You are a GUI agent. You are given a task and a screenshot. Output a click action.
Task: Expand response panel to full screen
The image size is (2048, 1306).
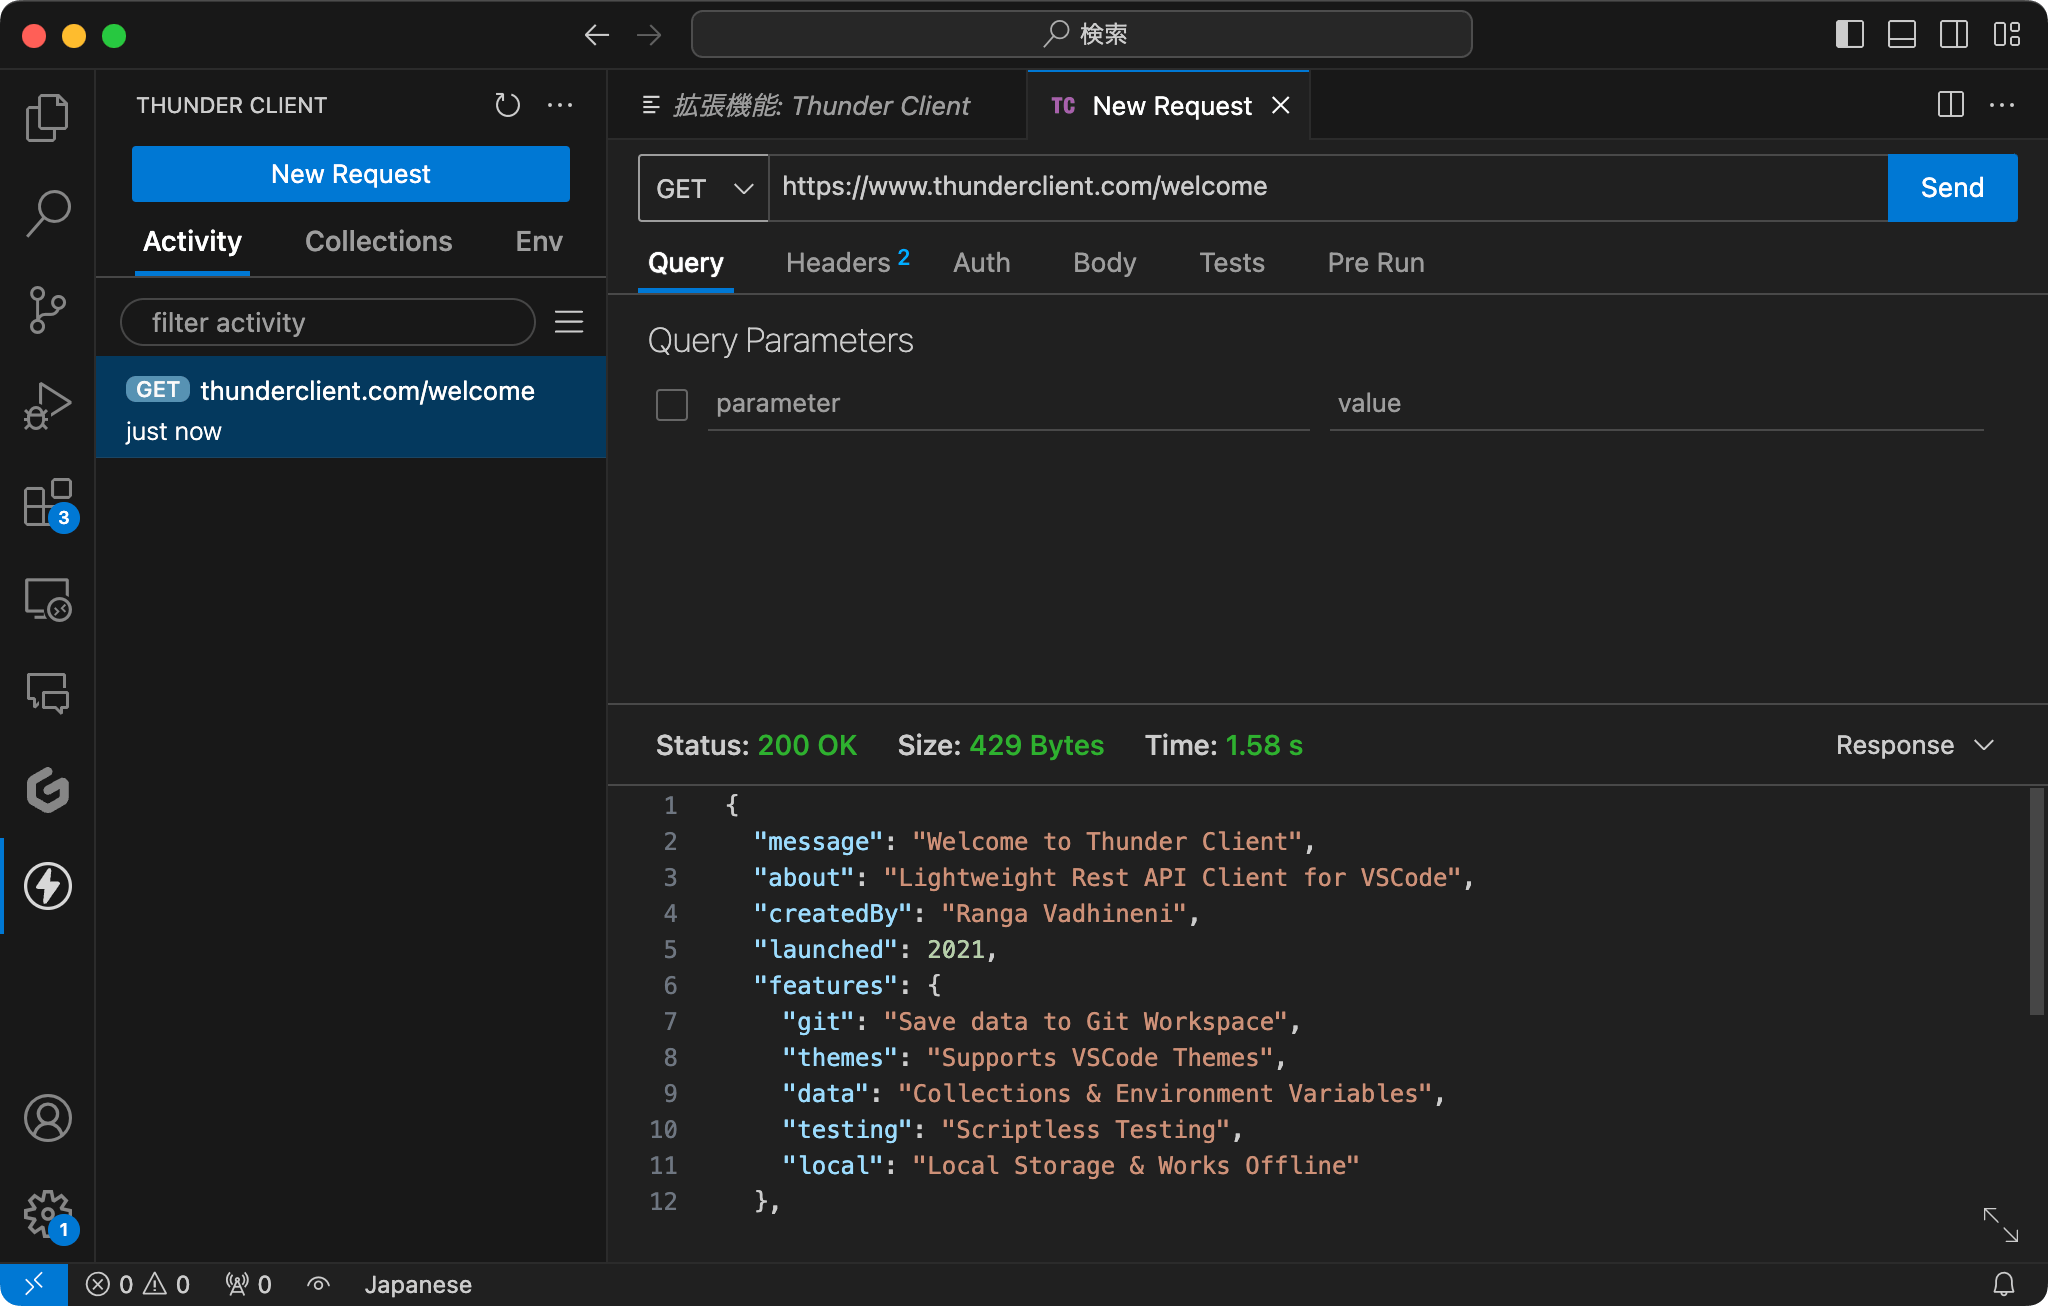[x=2001, y=1224]
